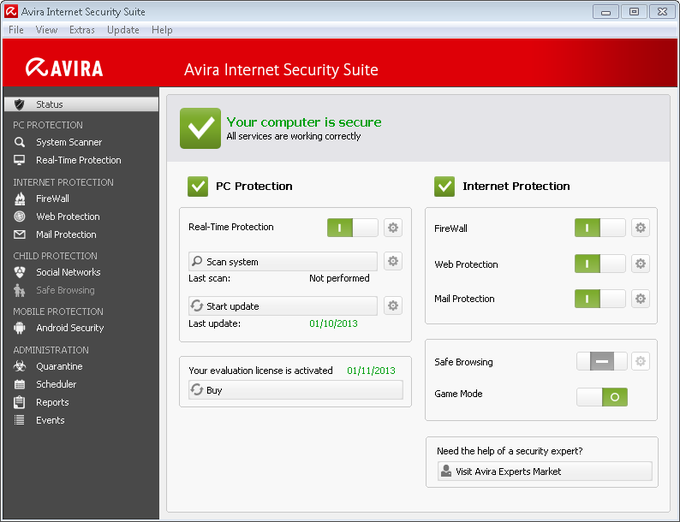
Task: Click the Scheduler calendar icon
Action: click(x=20, y=384)
